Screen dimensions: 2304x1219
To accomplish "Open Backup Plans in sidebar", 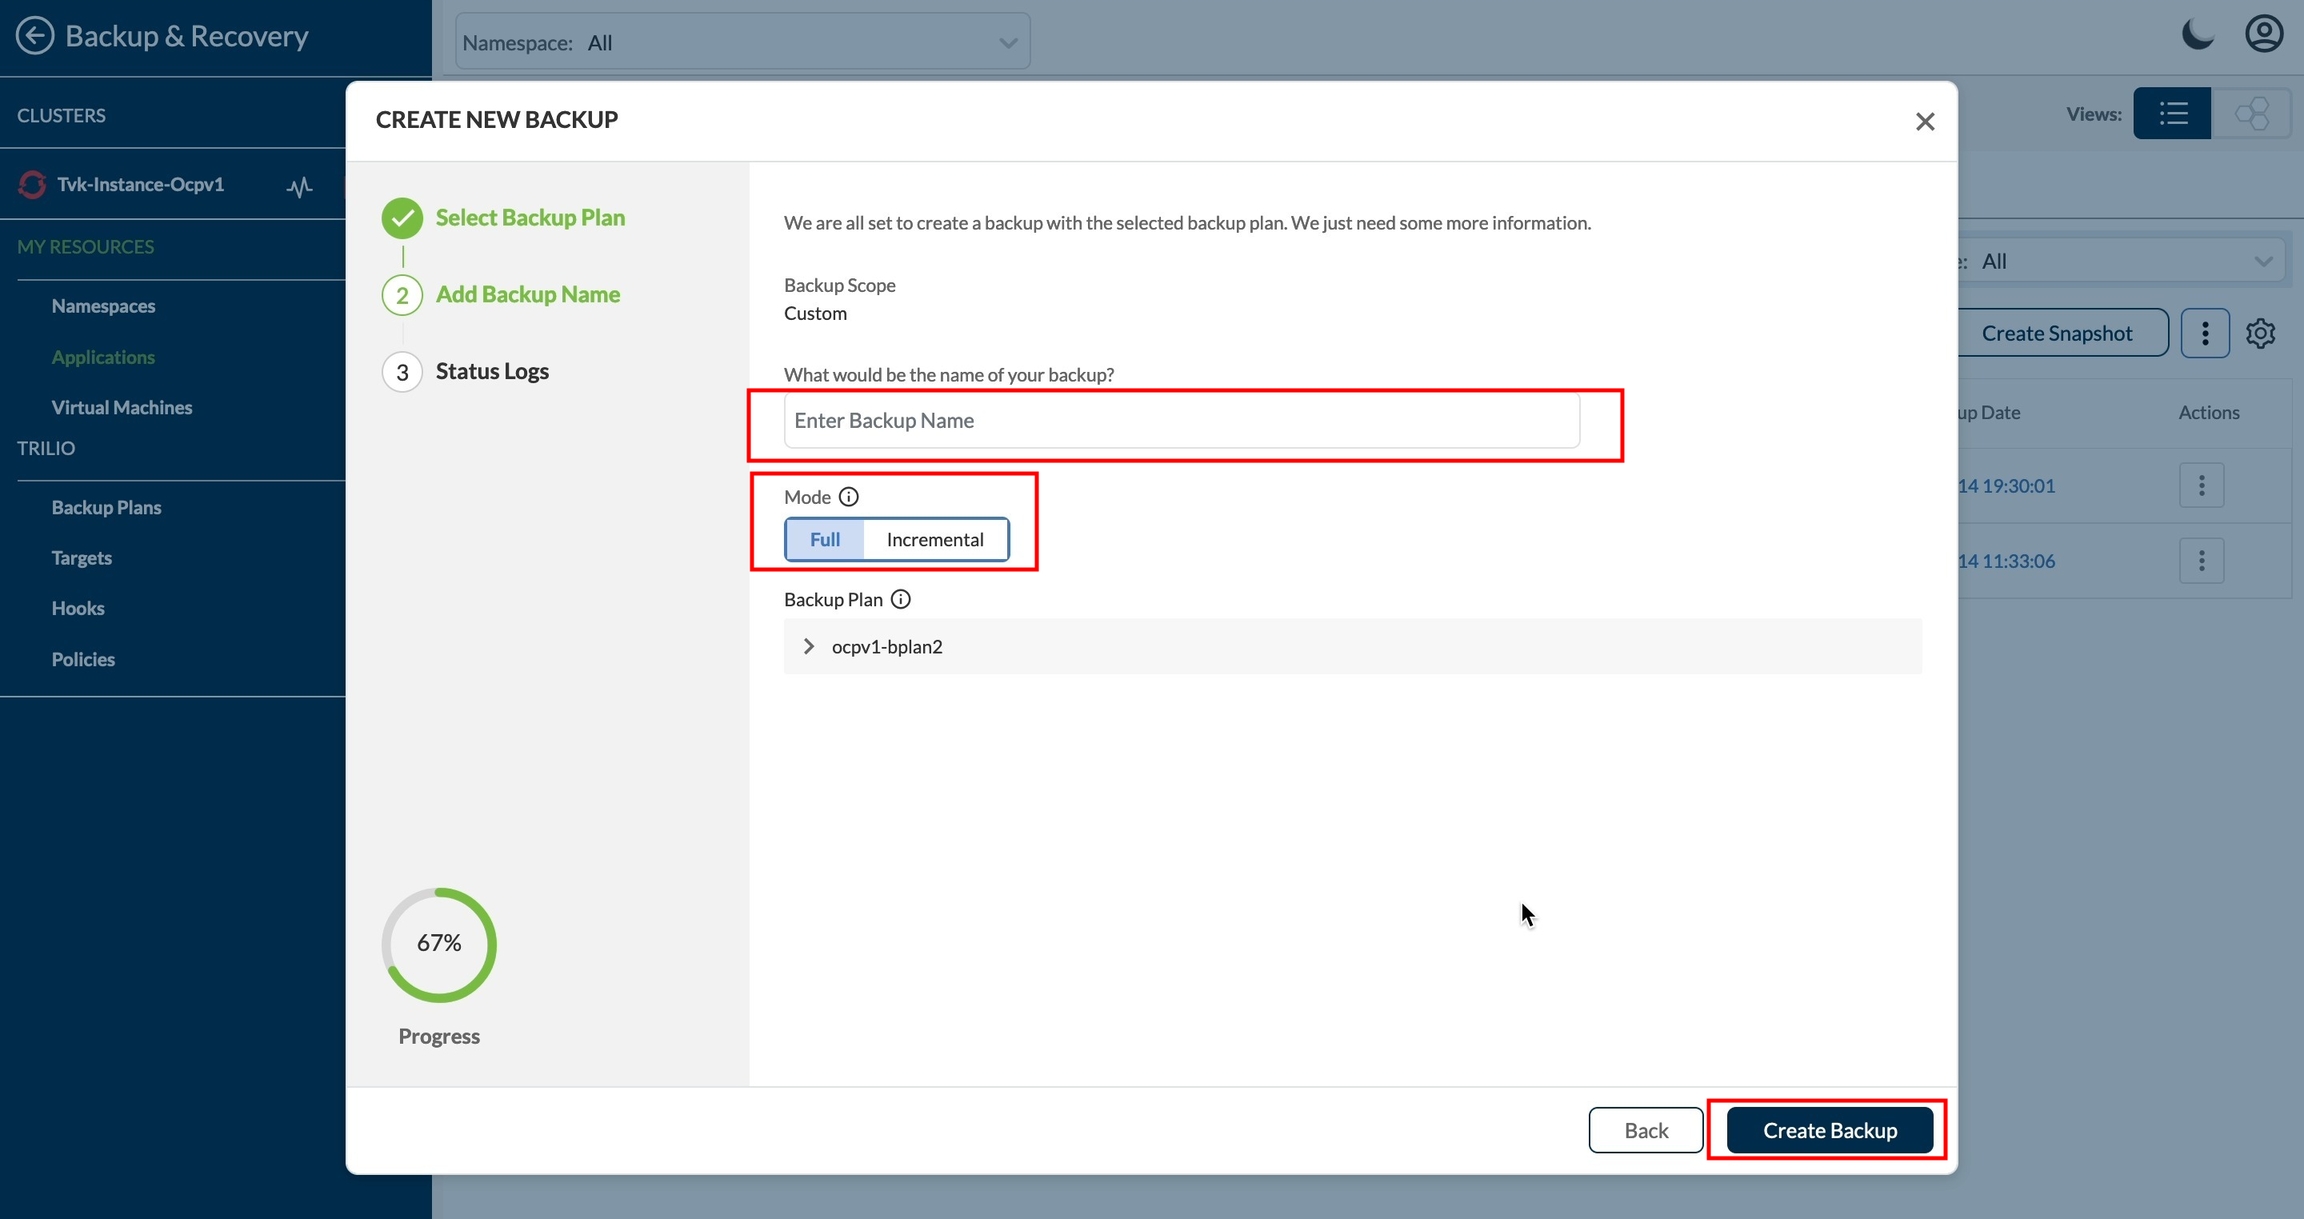I will pos(106,507).
